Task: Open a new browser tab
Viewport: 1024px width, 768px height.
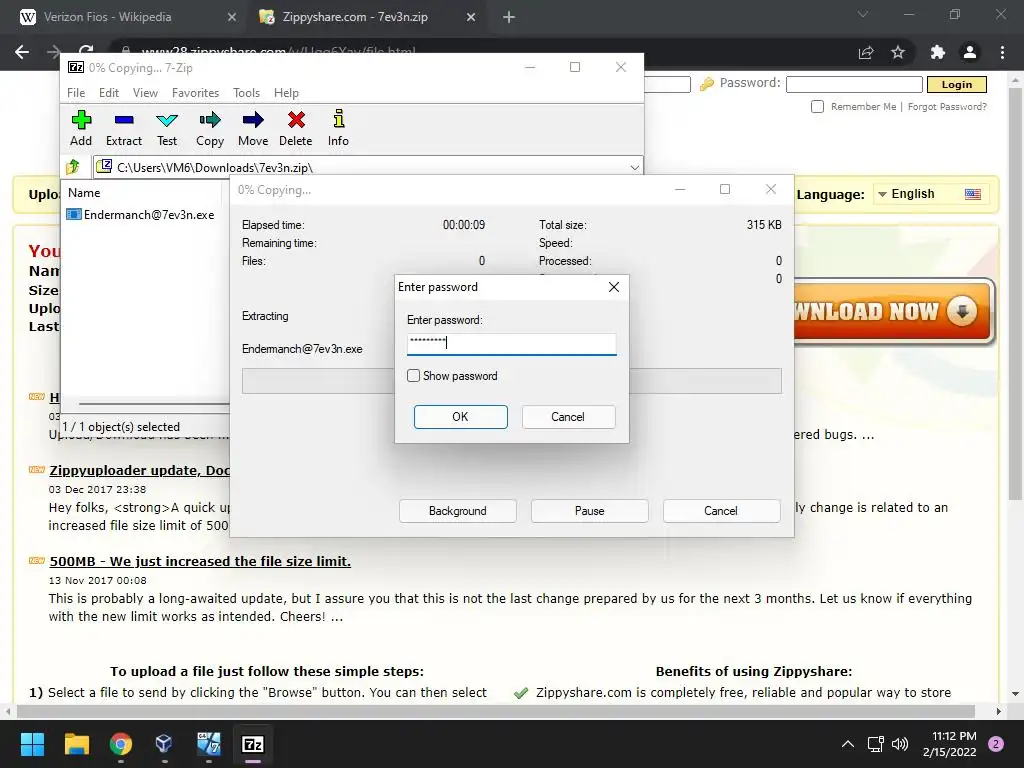Action: pyautogui.click(x=509, y=17)
